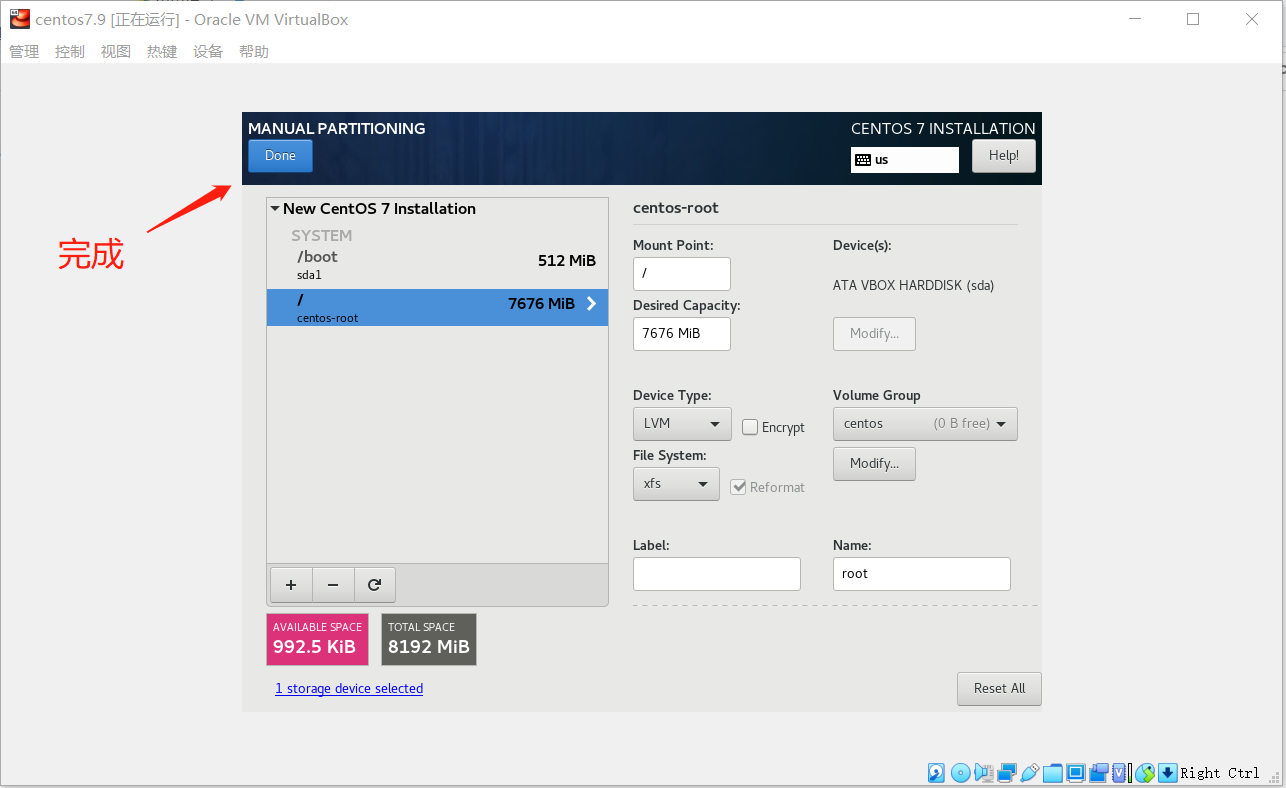Click the optical disc status icon
This screenshot has height=788, width=1286.
[x=960, y=772]
